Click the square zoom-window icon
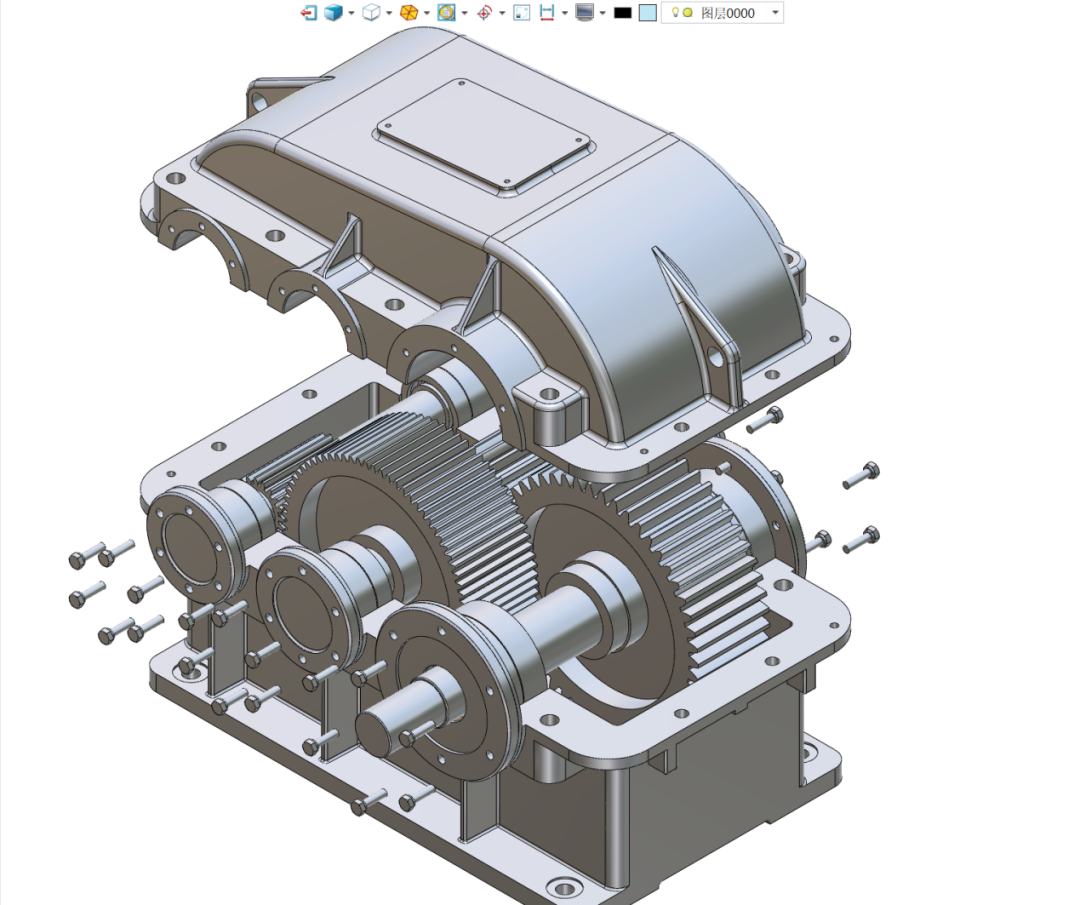The height and width of the screenshot is (905, 1080). click(x=522, y=12)
